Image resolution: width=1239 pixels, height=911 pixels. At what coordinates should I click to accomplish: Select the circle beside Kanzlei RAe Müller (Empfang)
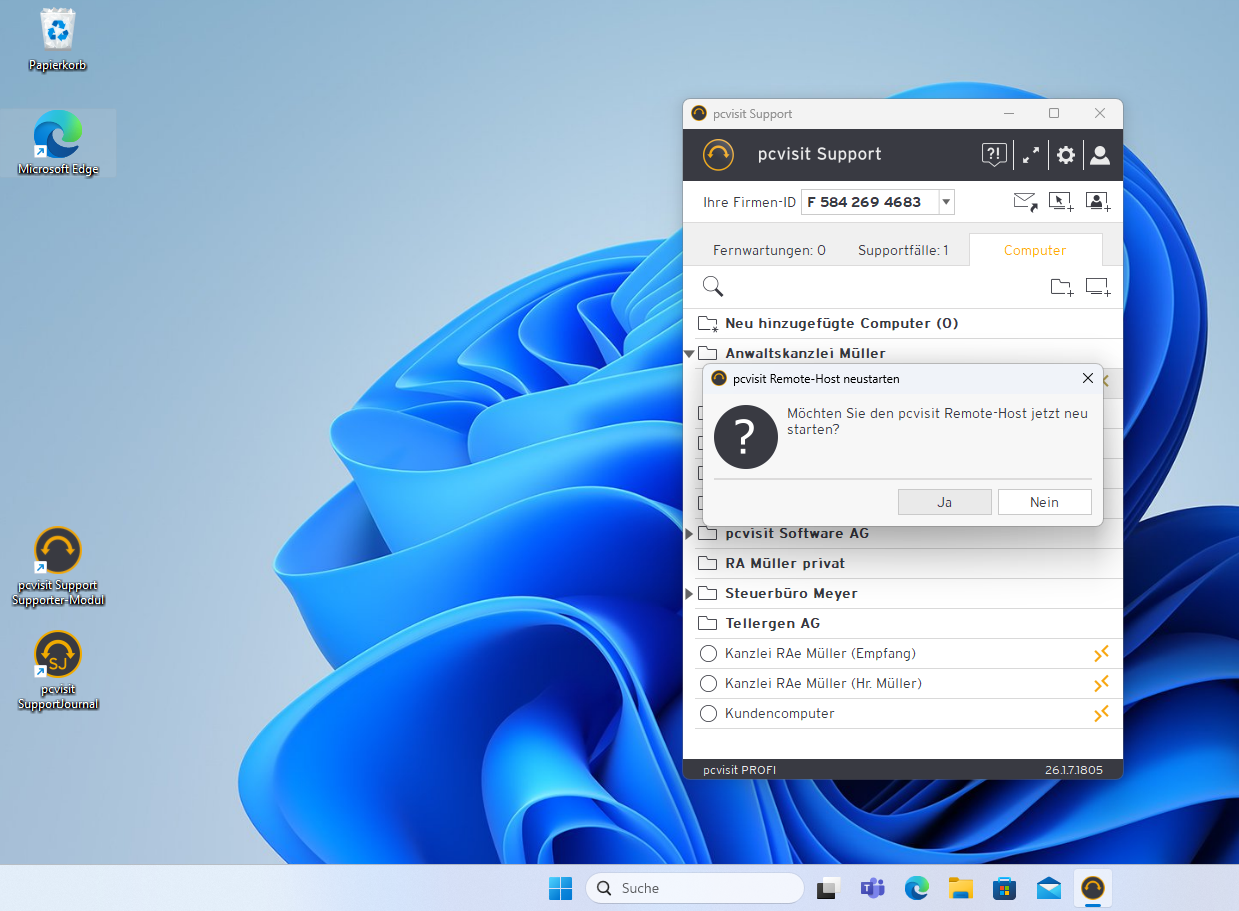tap(708, 654)
